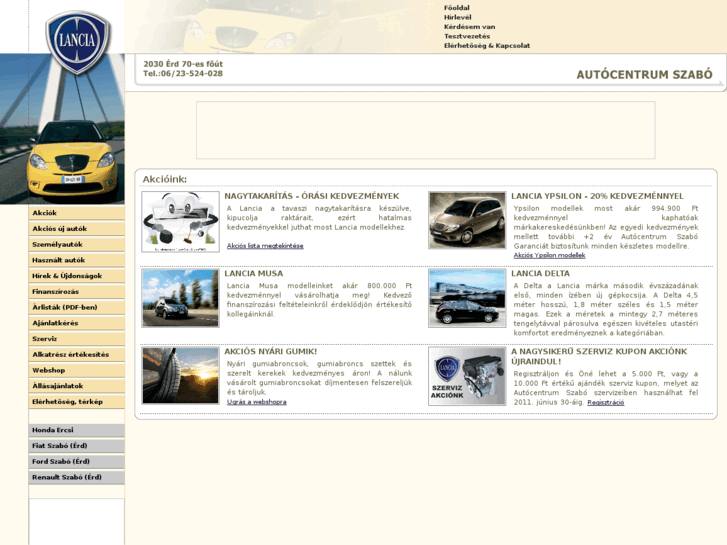
Task: Select Akciók in the sidebar menu
Action: [x=77, y=213]
